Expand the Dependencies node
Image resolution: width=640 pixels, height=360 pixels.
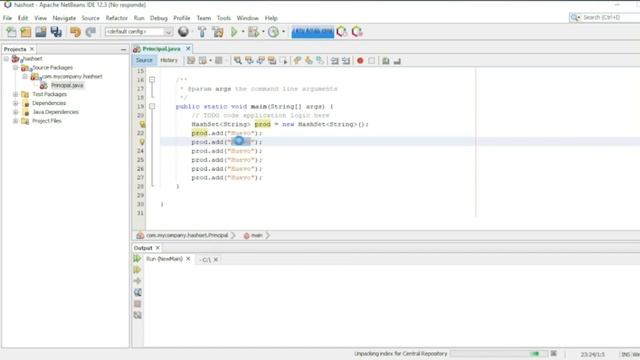16,103
